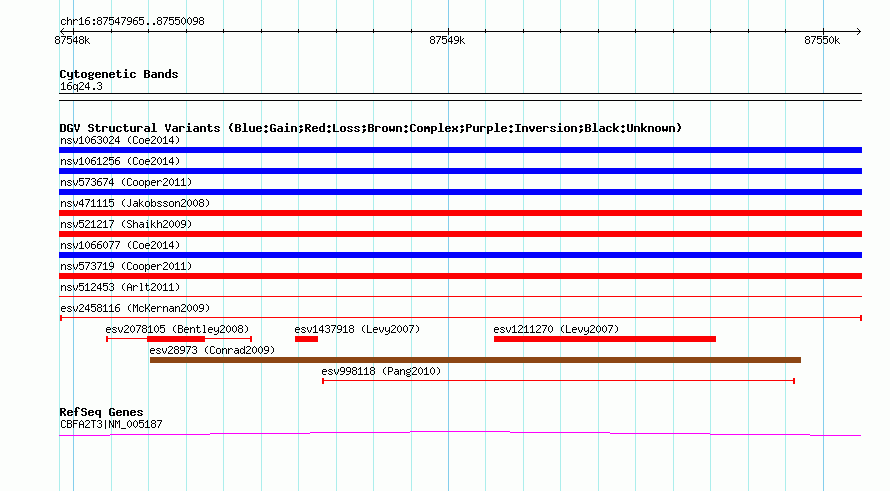Select the magenta CBFA2T3 gene track line
This screenshot has width=890, height=491.
(x=460, y=434)
